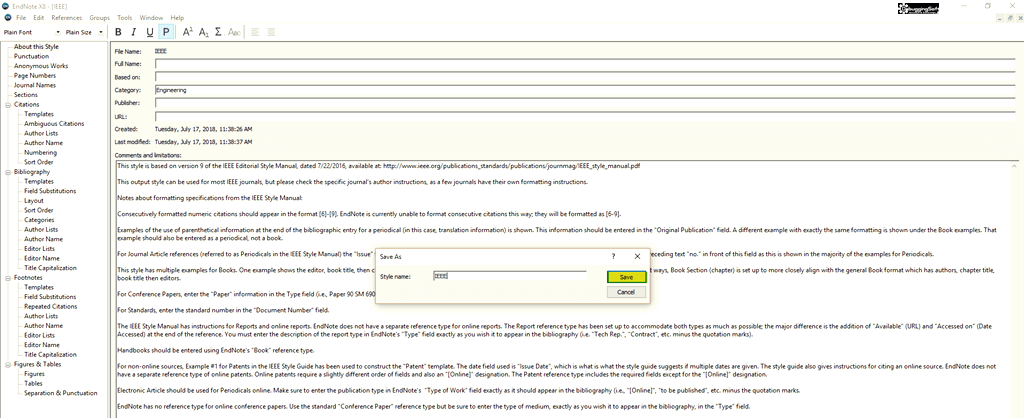Open the Window menu
The image size is (1024, 418).
click(x=152, y=18)
